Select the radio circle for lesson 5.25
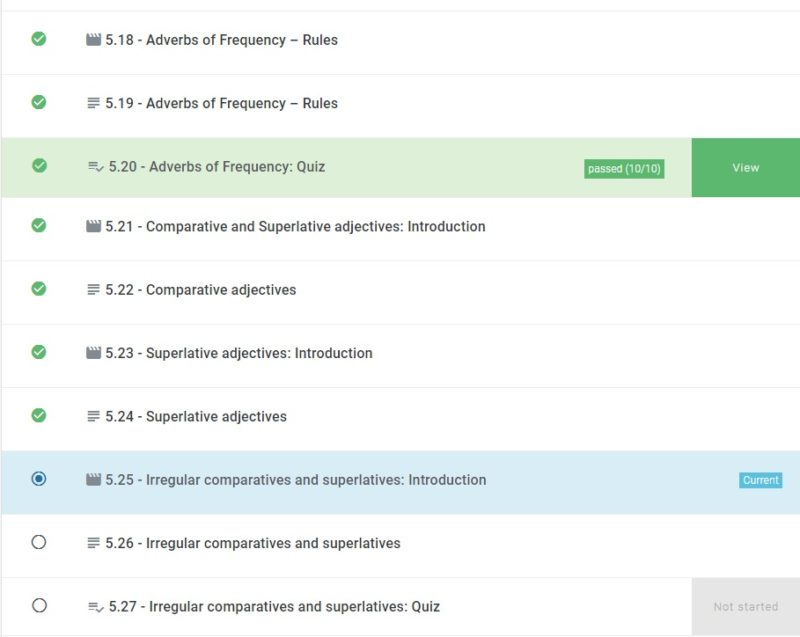Image resolution: width=800 pixels, height=637 pixels. (39, 479)
